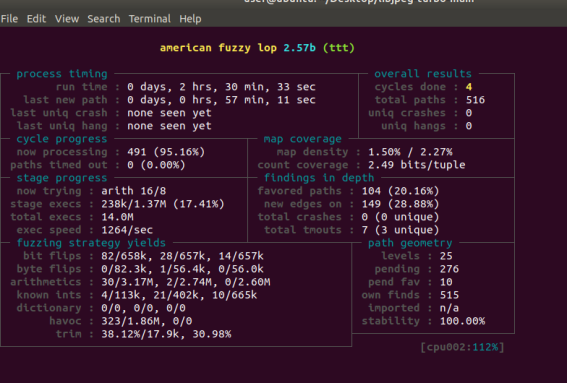Click the favored paths value
The image size is (567, 384).
[x=400, y=191]
